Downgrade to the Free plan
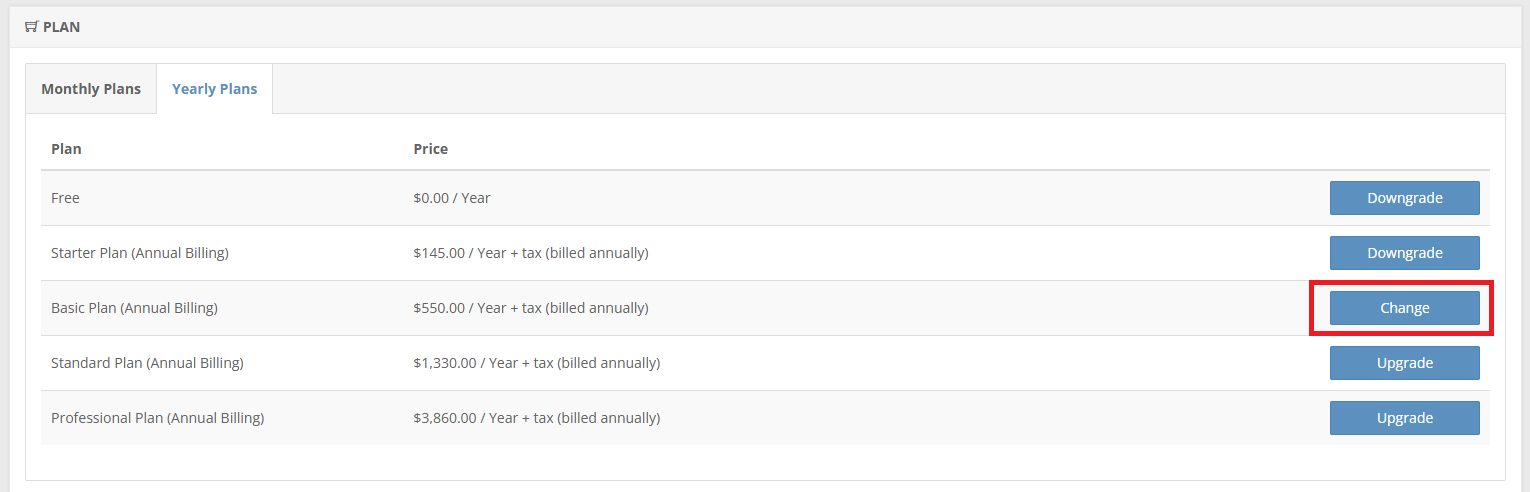 pos(1404,198)
